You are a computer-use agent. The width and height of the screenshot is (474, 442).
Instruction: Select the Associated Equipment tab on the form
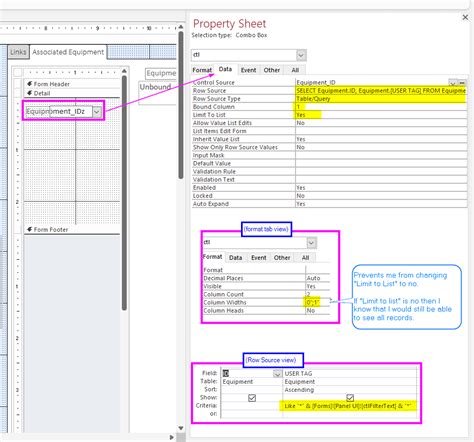coord(68,52)
